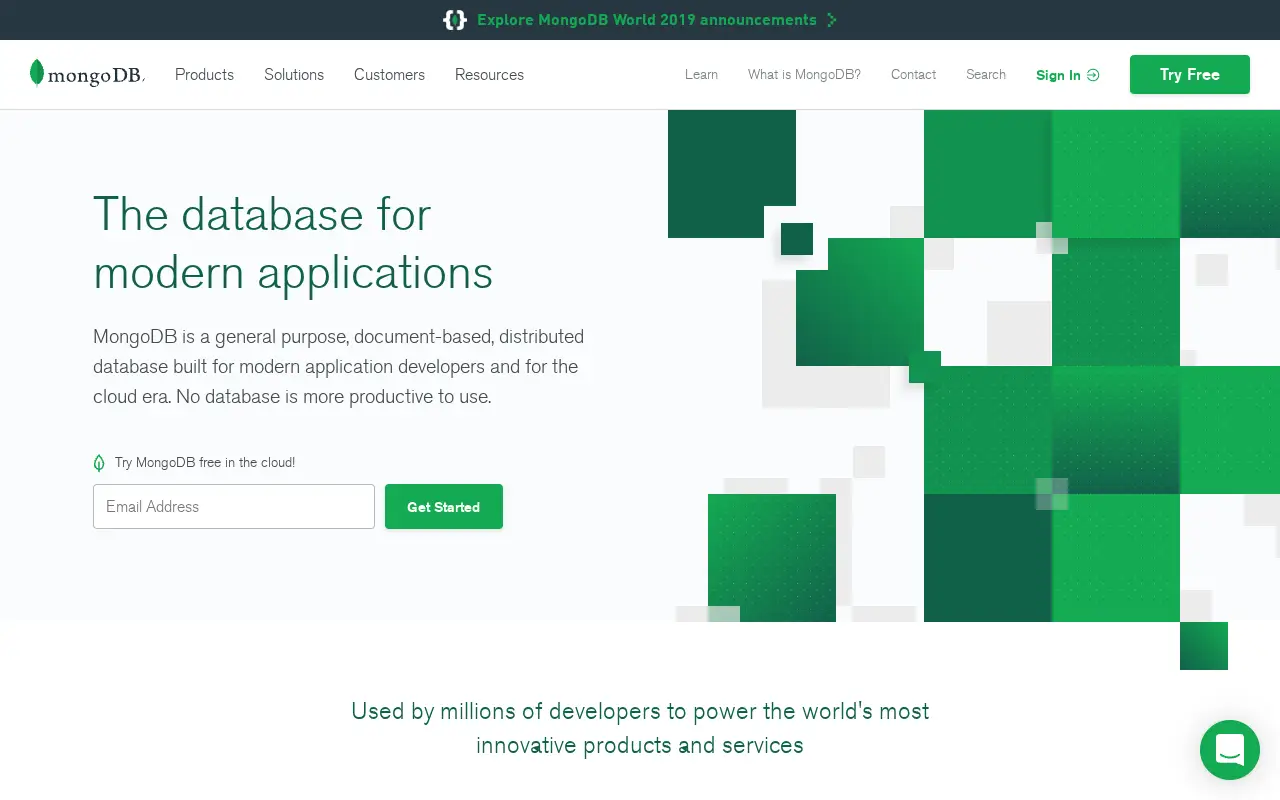Click the Try Free button
The height and width of the screenshot is (800, 1280).
pyautogui.click(x=1190, y=75)
